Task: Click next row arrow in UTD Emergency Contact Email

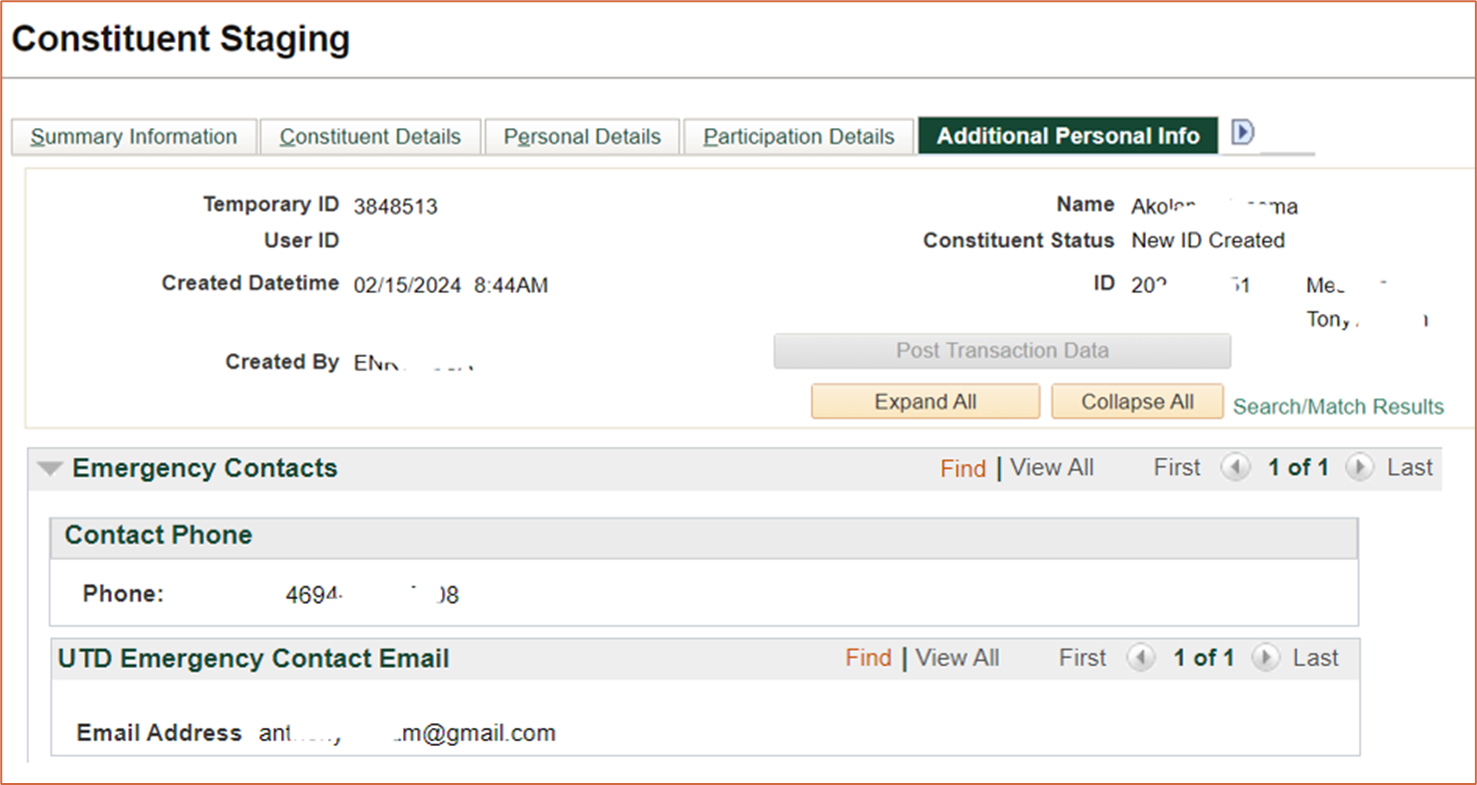Action: coord(1265,658)
